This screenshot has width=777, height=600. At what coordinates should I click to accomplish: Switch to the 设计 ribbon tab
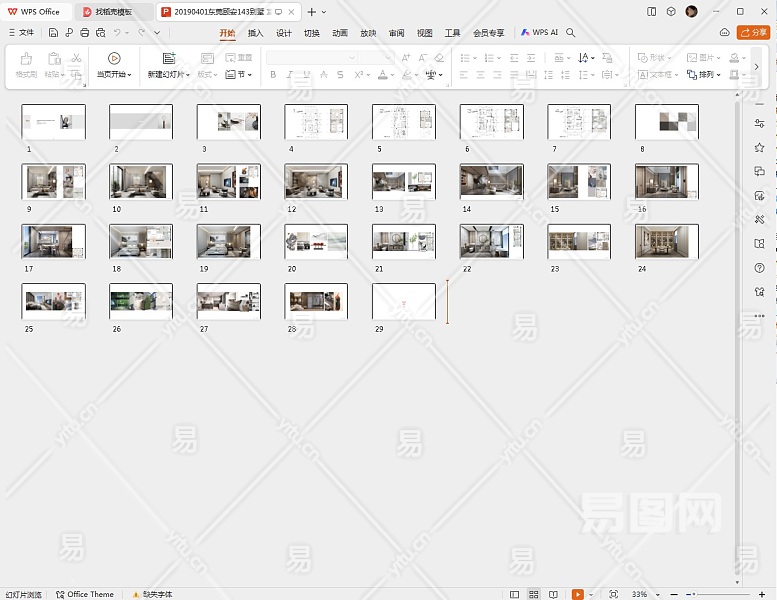pos(284,33)
